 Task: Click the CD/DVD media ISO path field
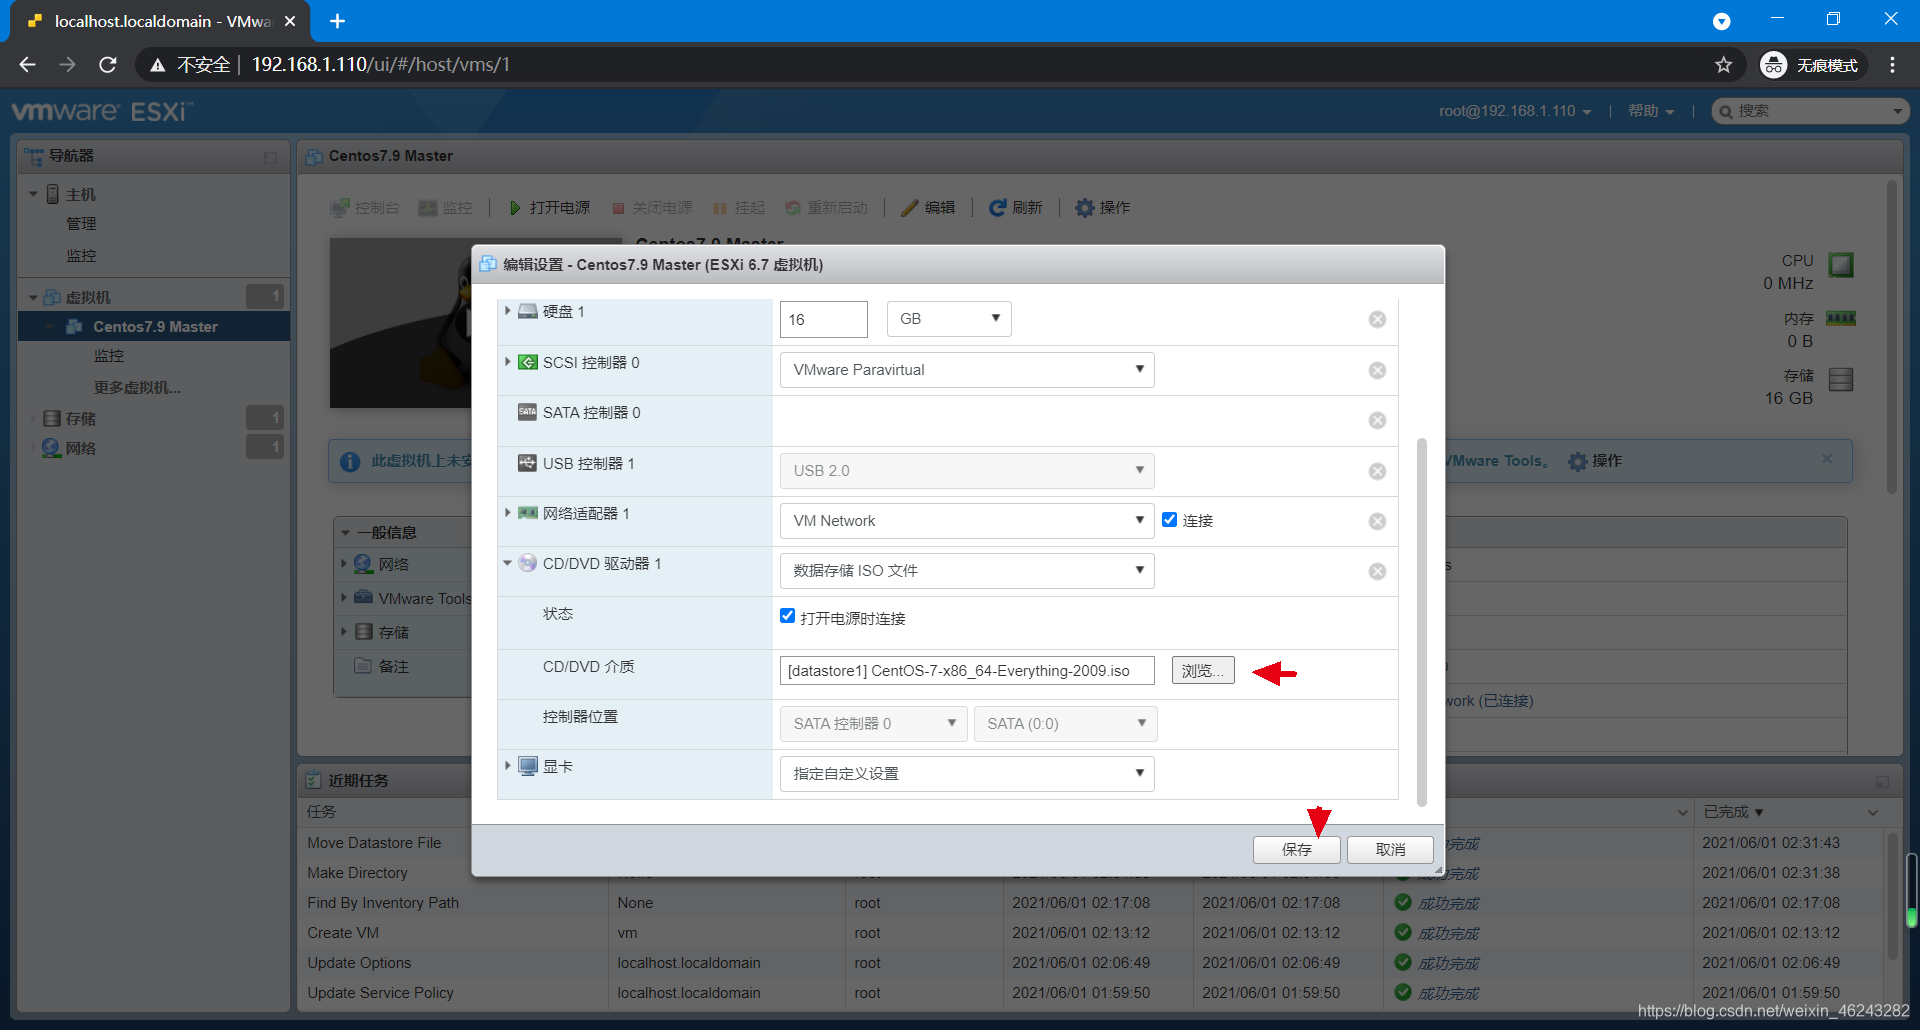pos(967,670)
